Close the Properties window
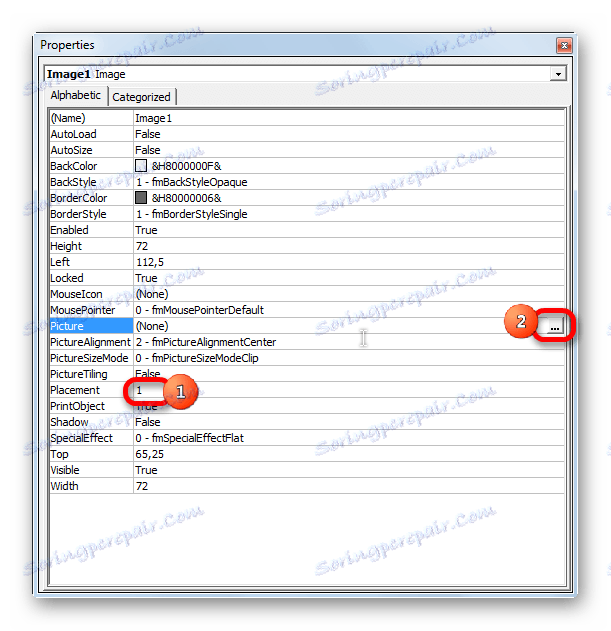 pos(564,45)
